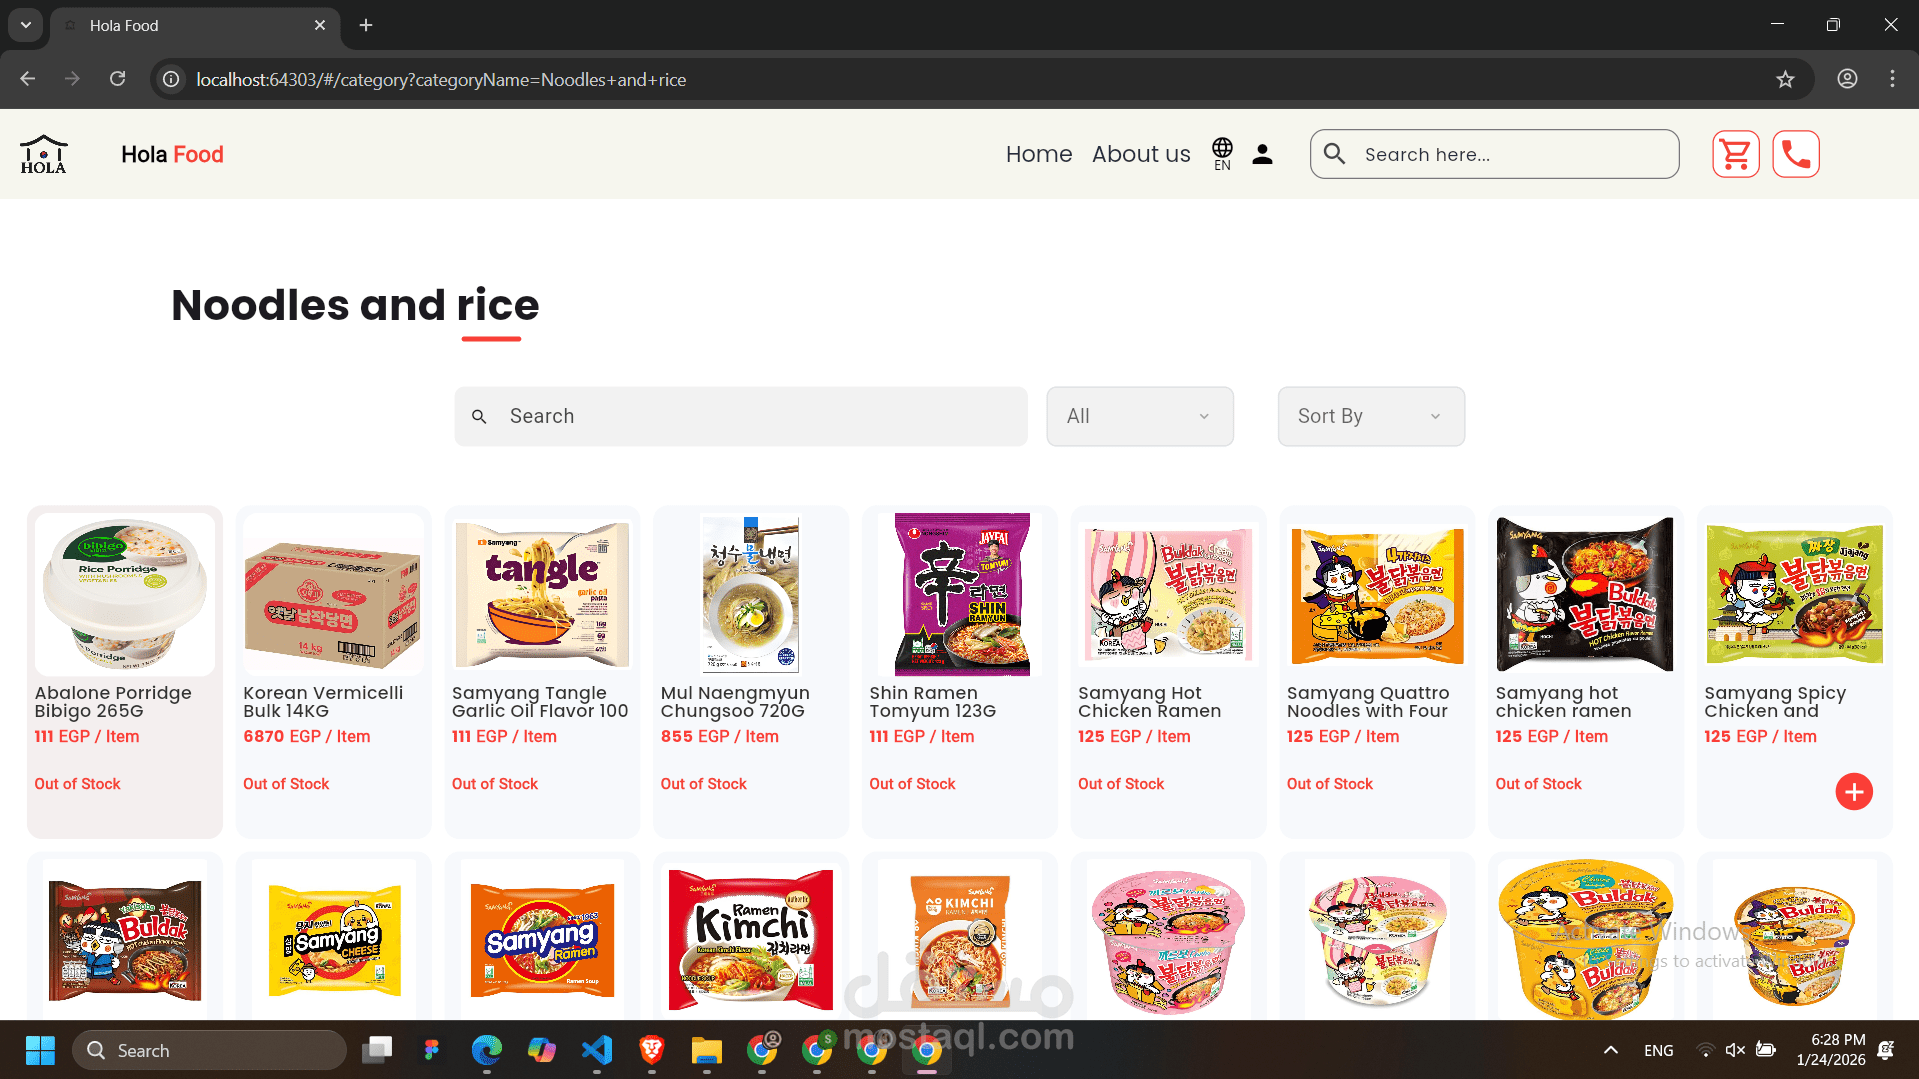Select the Hola Food browser tab
The width and height of the screenshot is (1919, 1079).
point(195,25)
